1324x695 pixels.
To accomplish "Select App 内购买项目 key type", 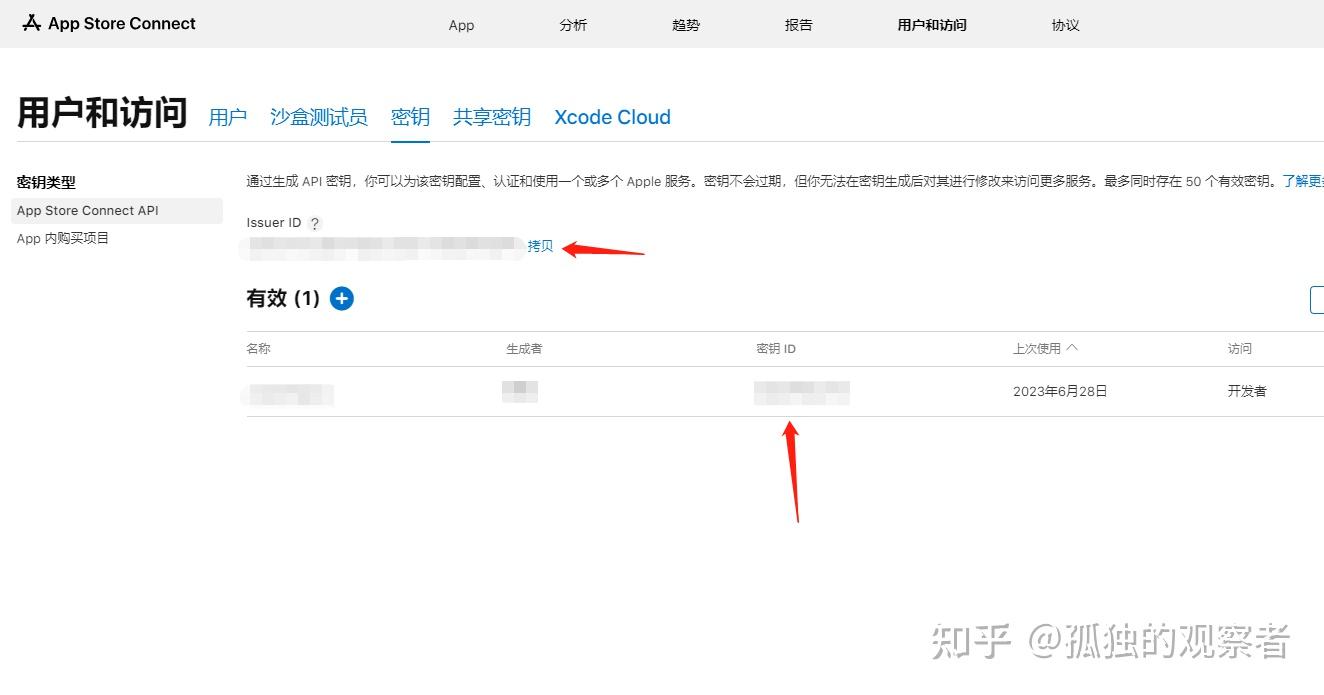I will point(62,238).
